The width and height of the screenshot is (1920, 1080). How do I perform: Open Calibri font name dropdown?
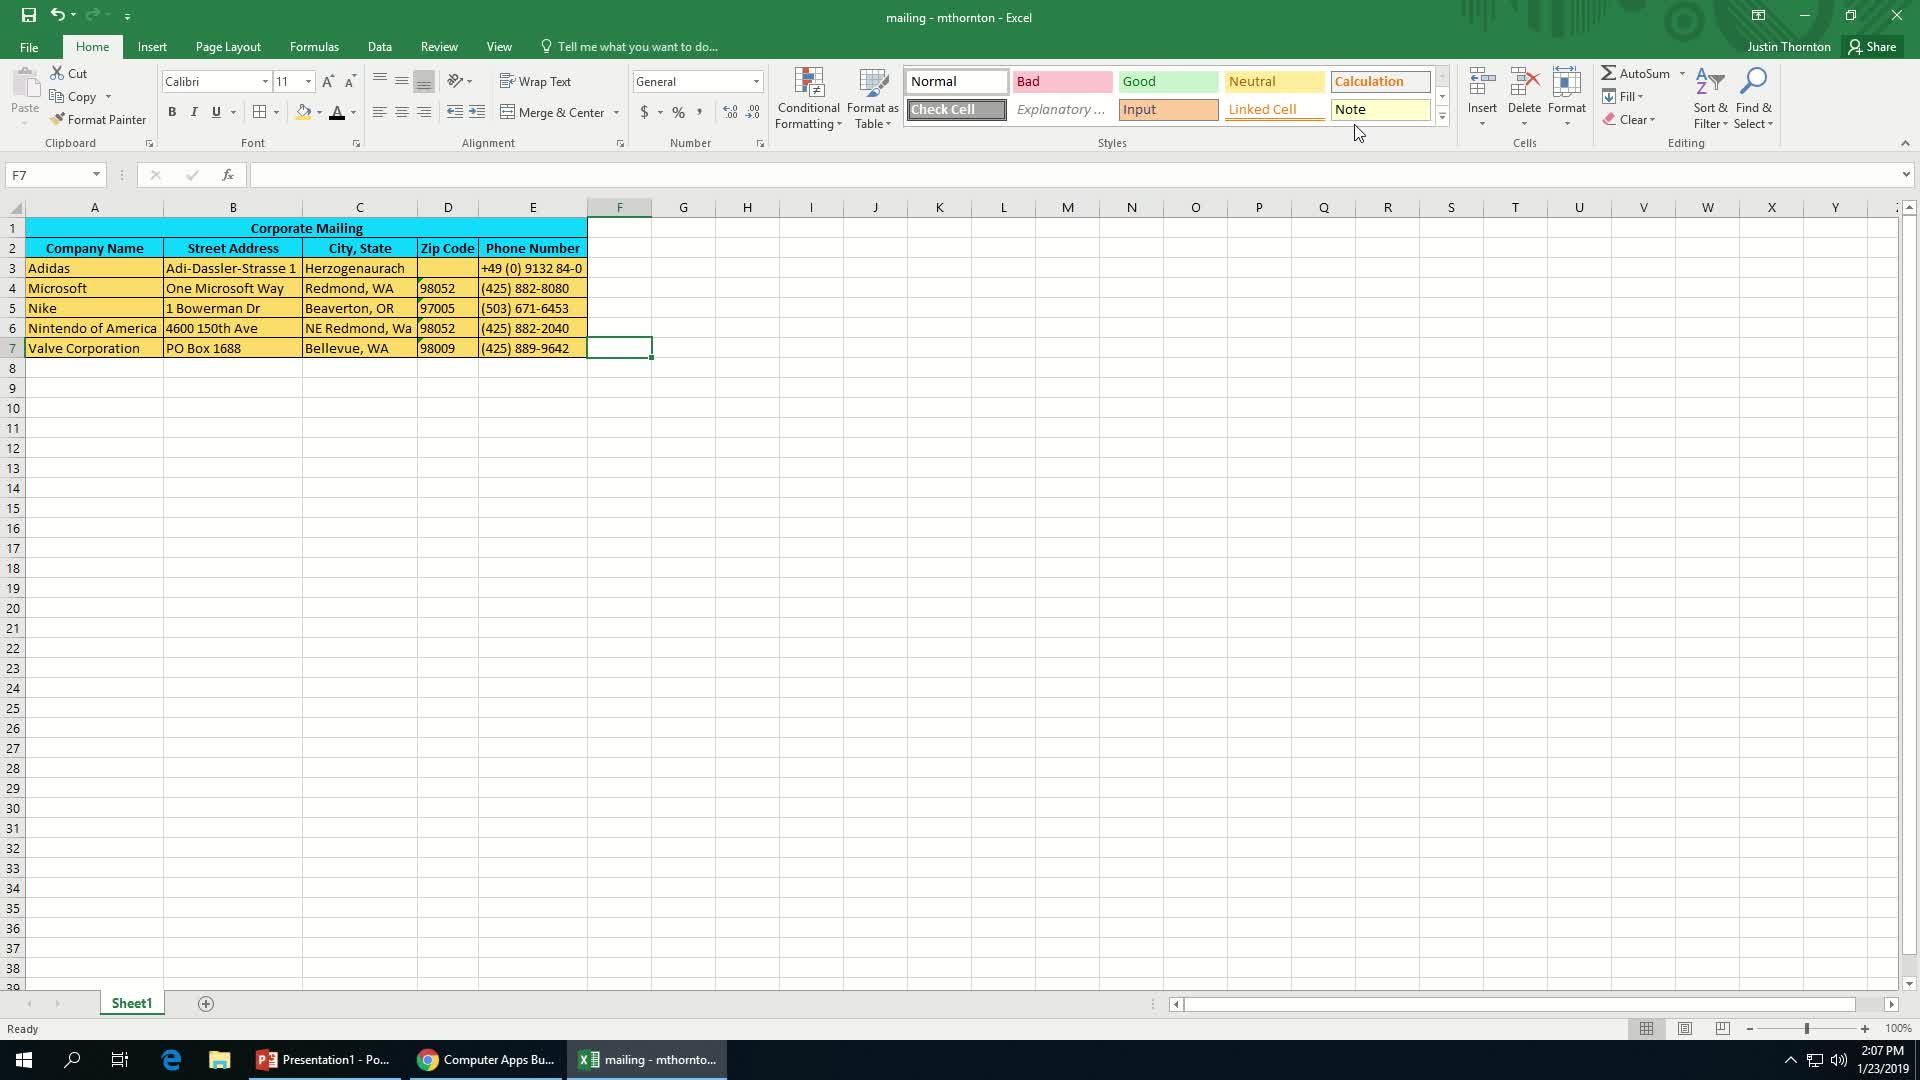point(265,82)
